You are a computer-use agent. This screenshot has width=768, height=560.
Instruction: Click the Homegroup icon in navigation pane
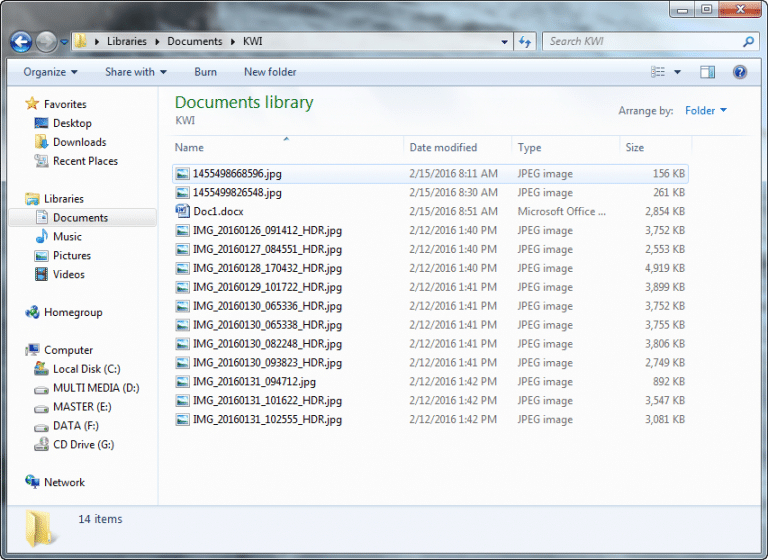pos(33,313)
